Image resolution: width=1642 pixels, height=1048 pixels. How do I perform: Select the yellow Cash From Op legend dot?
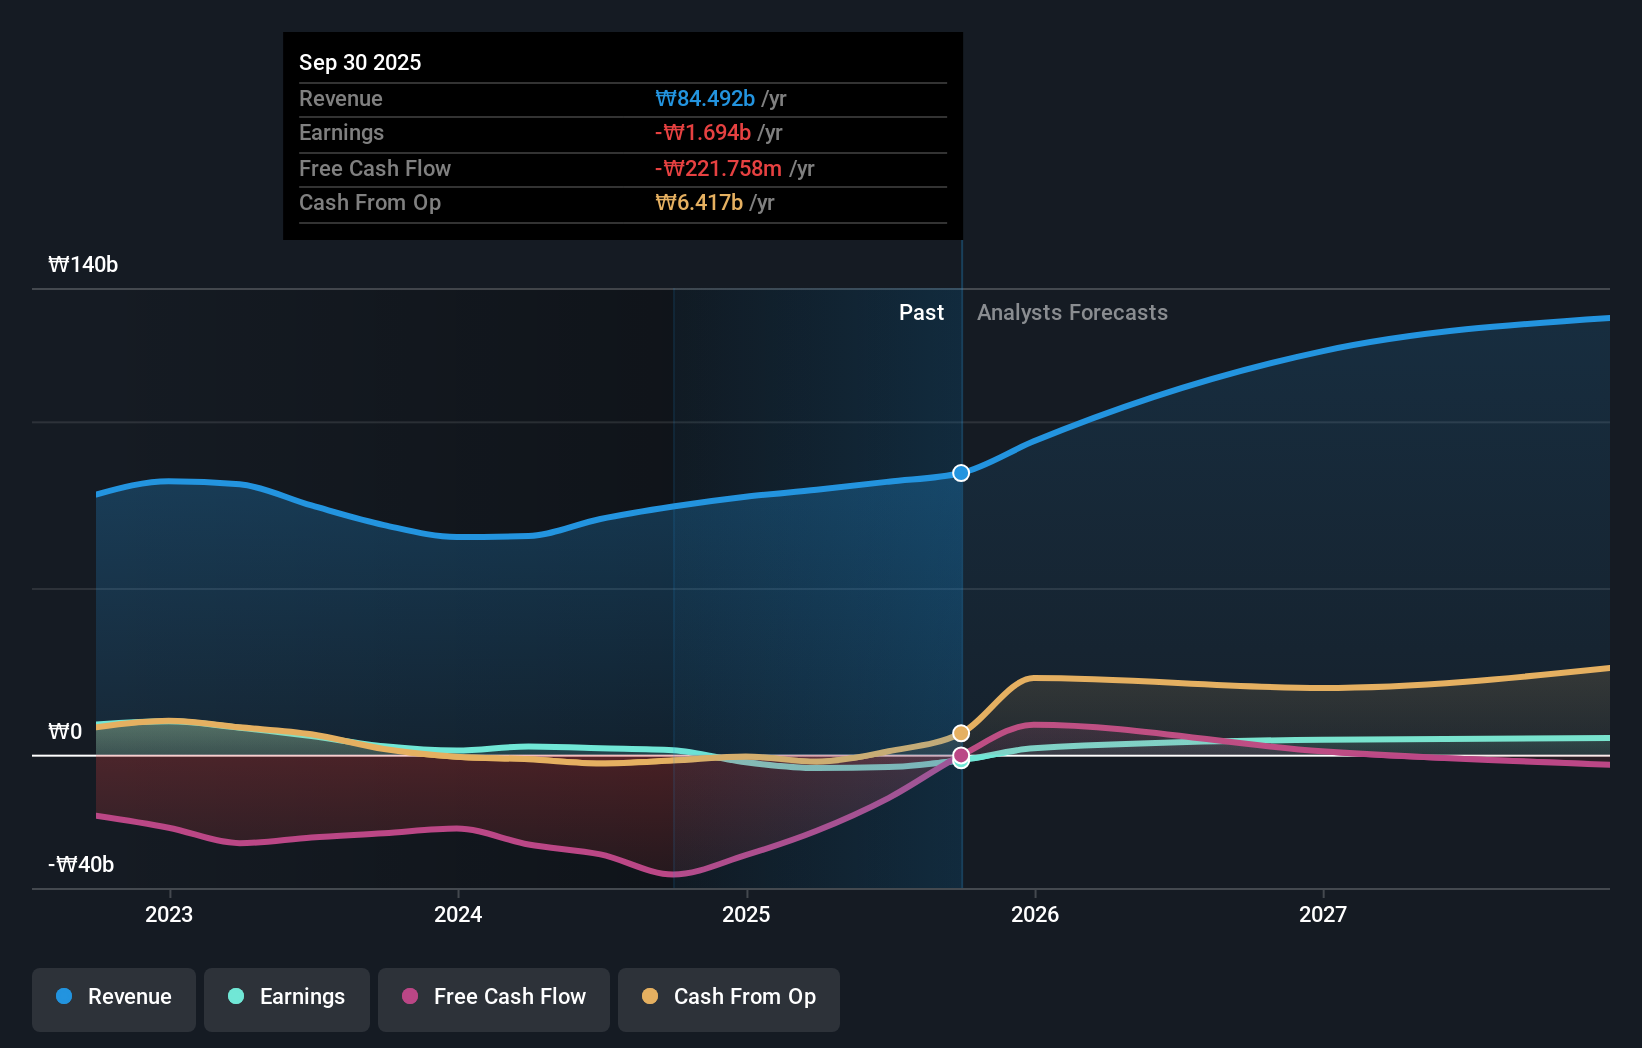650,997
